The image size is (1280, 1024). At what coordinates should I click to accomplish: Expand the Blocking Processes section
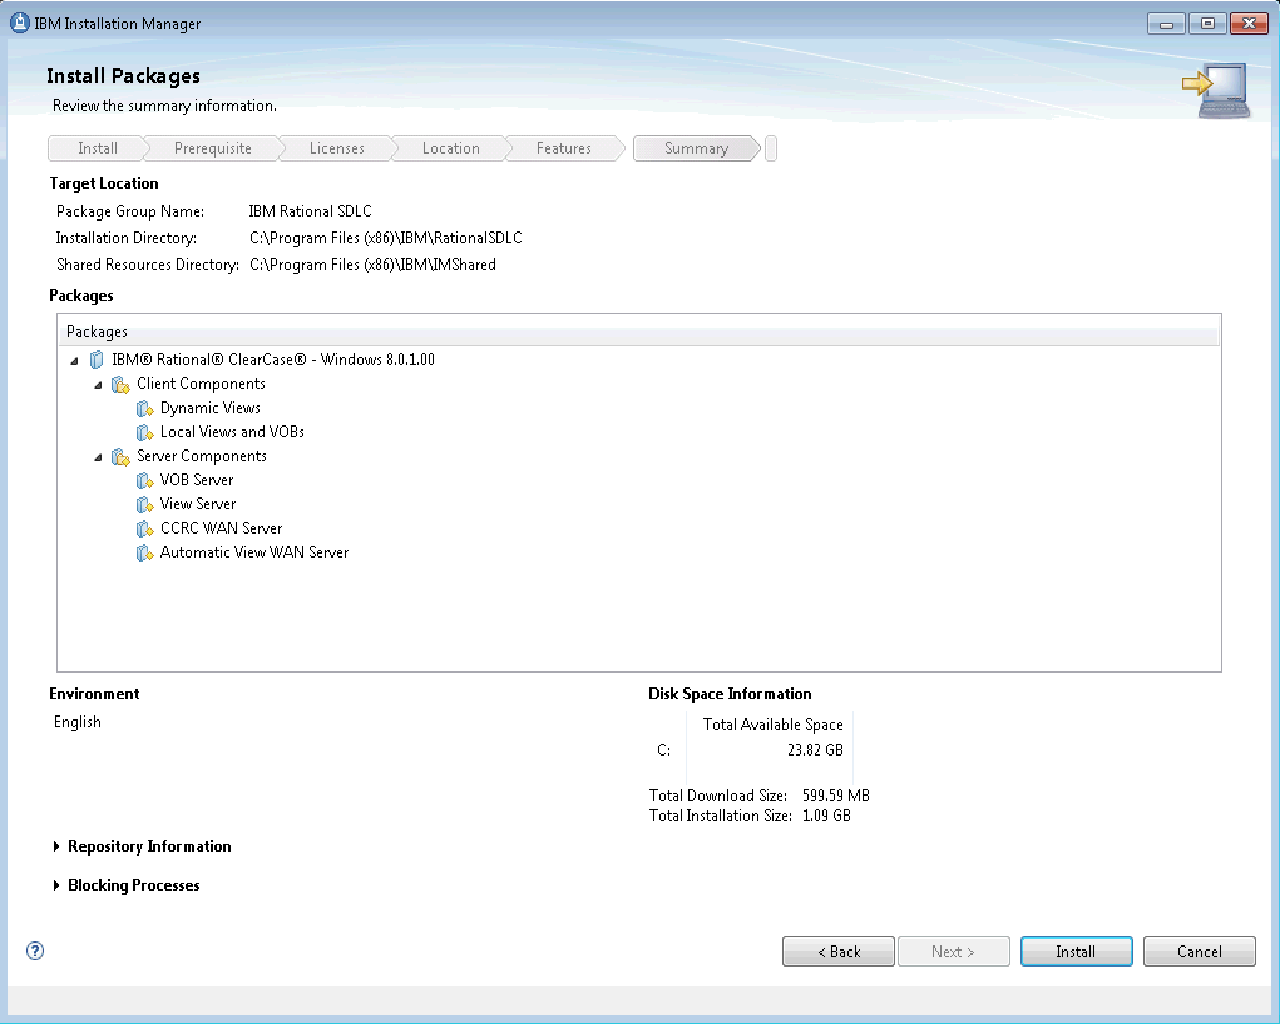pyautogui.click(x=56, y=886)
